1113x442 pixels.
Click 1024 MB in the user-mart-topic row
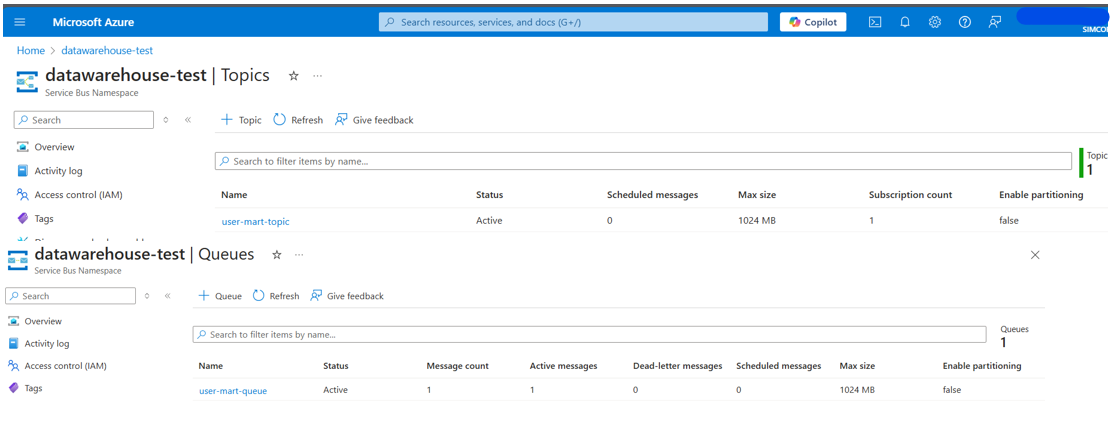coord(757,221)
